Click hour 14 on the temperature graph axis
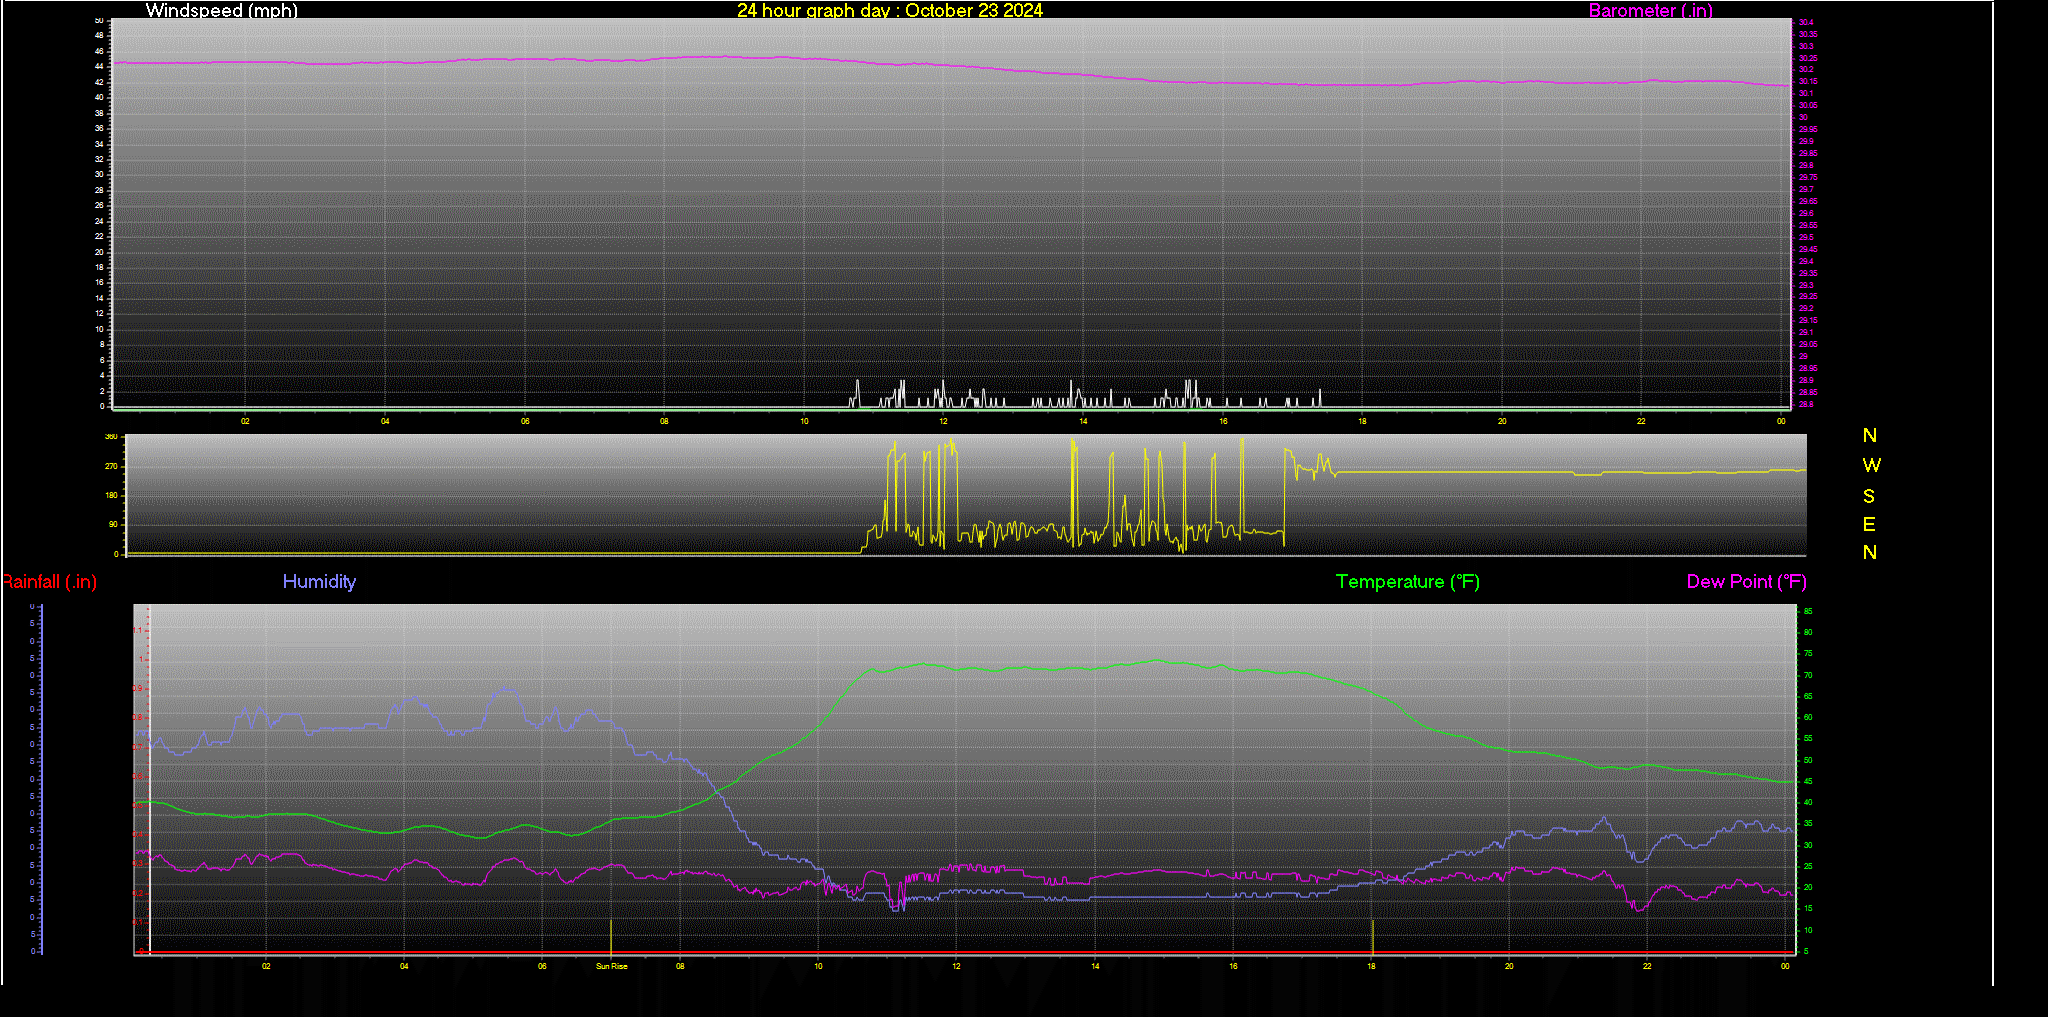The height and width of the screenshot is (1017, 2048). click(x=1095, y=966)
